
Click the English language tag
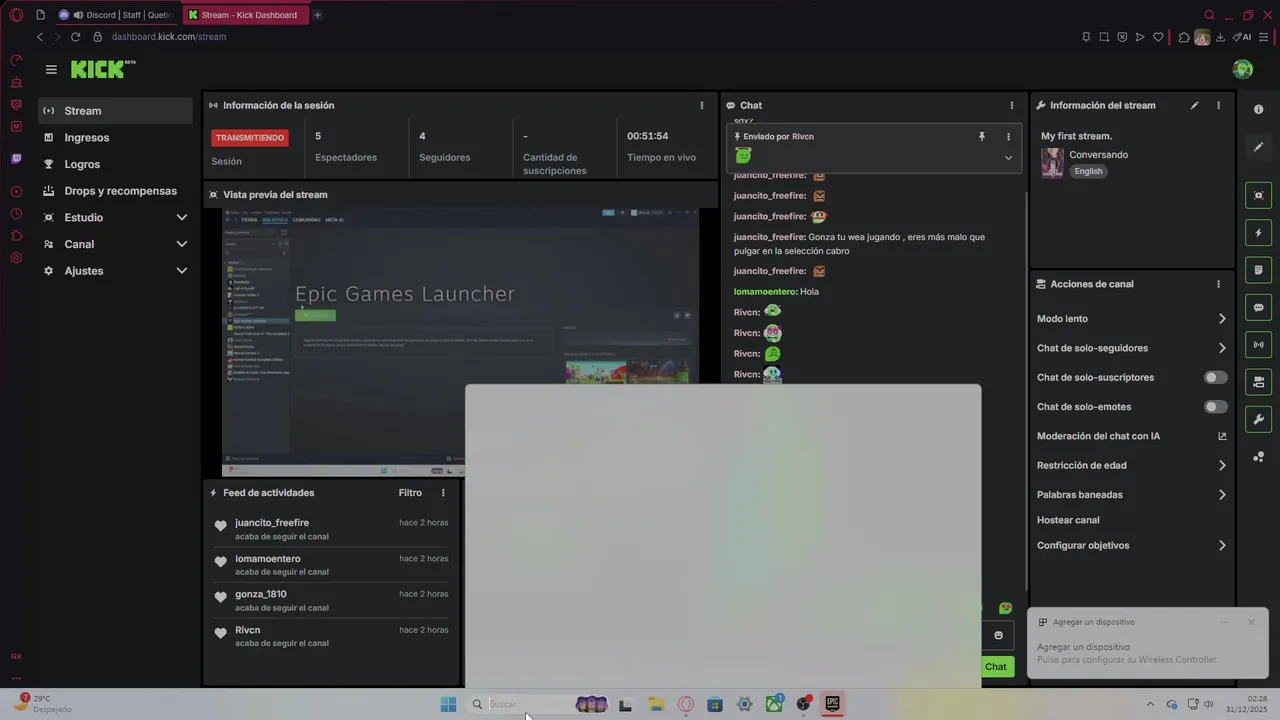click(1088, 171)
